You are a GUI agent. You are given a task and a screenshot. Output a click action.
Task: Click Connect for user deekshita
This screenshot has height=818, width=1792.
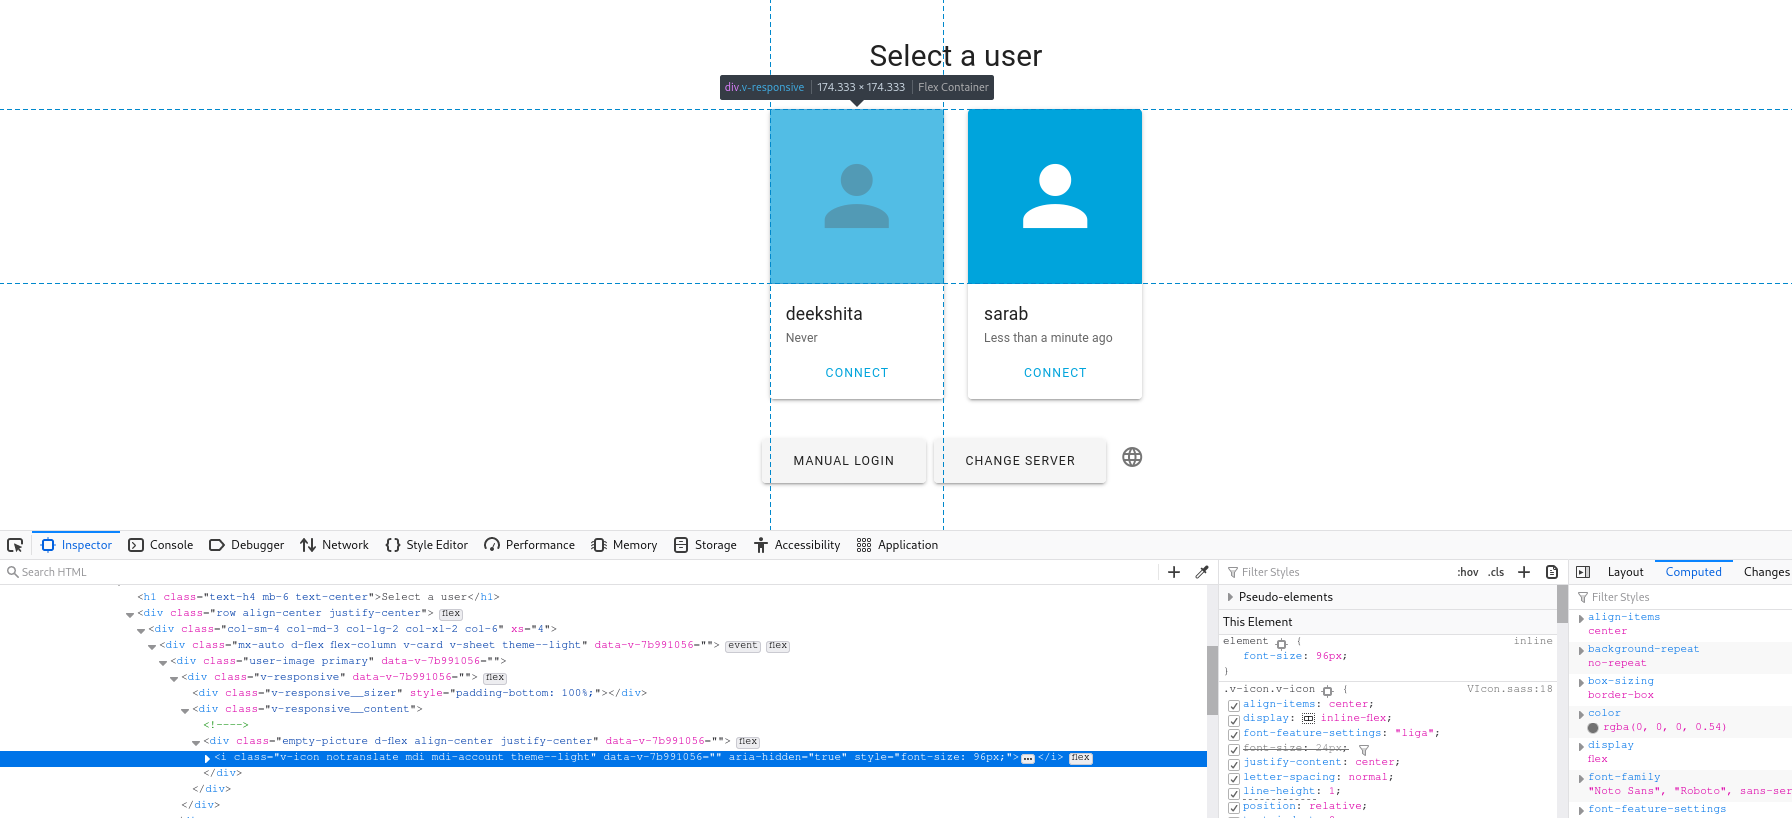[857, 373]
